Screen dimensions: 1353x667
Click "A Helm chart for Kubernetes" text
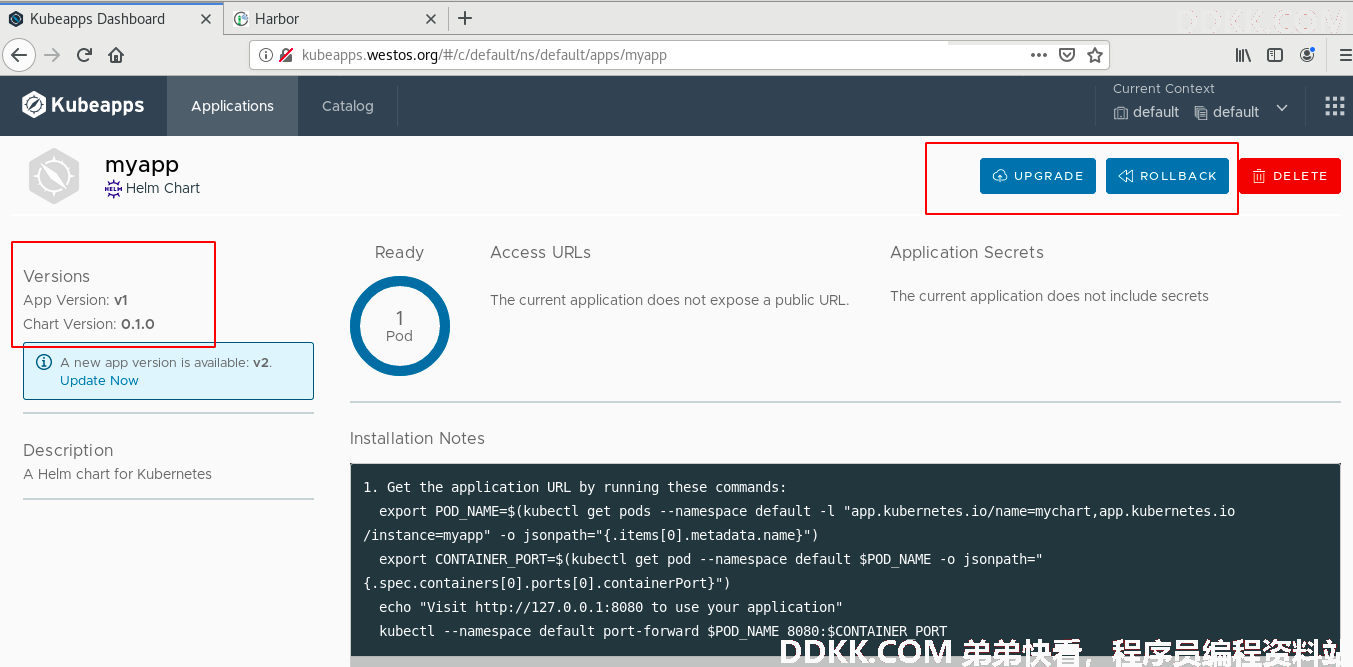coord(117,474)
